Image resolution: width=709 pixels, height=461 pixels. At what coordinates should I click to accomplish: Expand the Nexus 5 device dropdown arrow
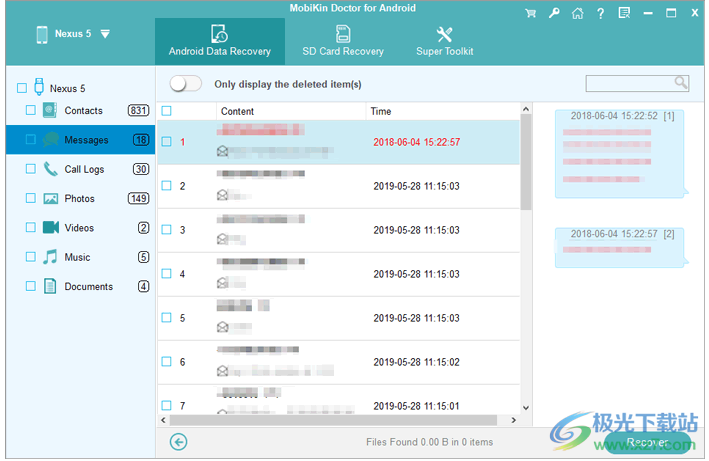(x=105, y=34)
